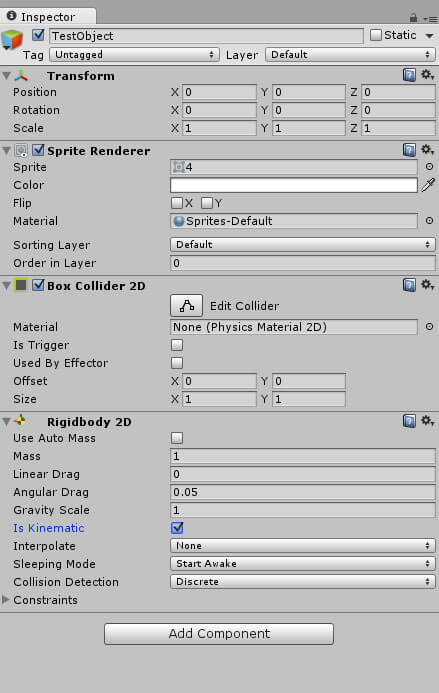Open Rigidbody 2D gear settings menu
439x693 pixels.
point(427,421)
